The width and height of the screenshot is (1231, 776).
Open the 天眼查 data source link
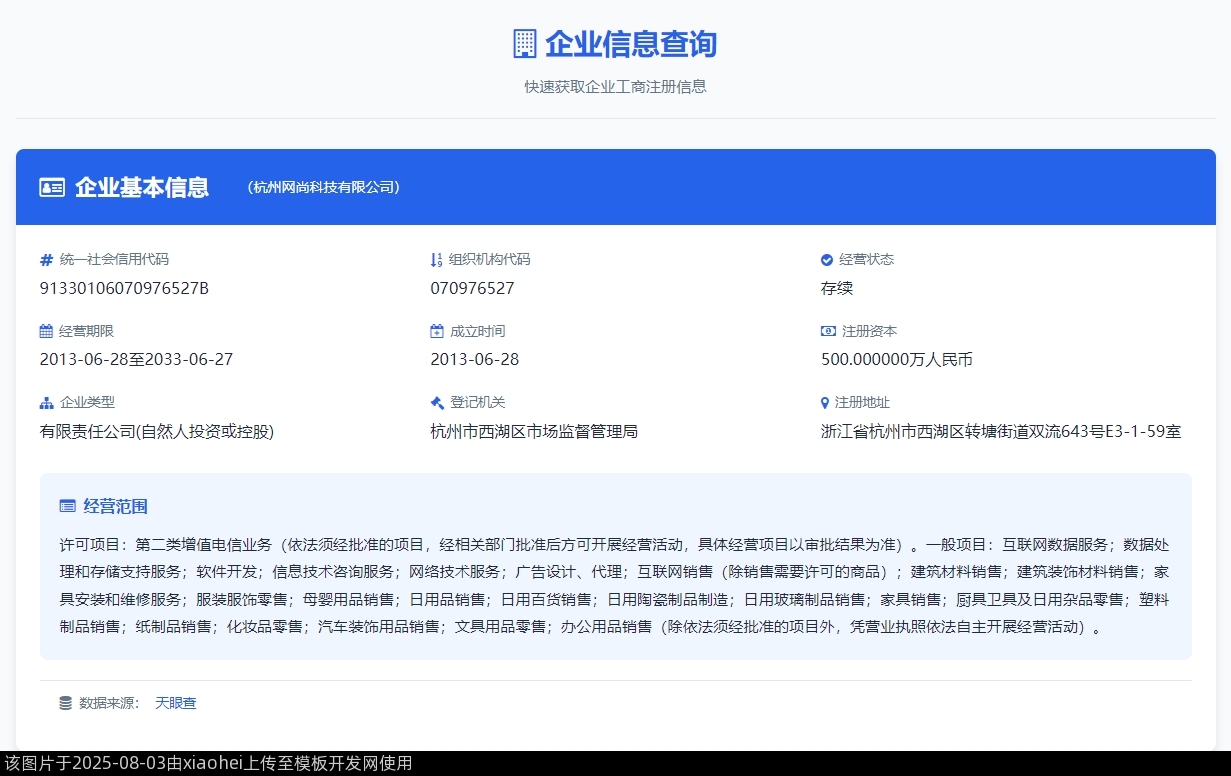click(176, 703)
